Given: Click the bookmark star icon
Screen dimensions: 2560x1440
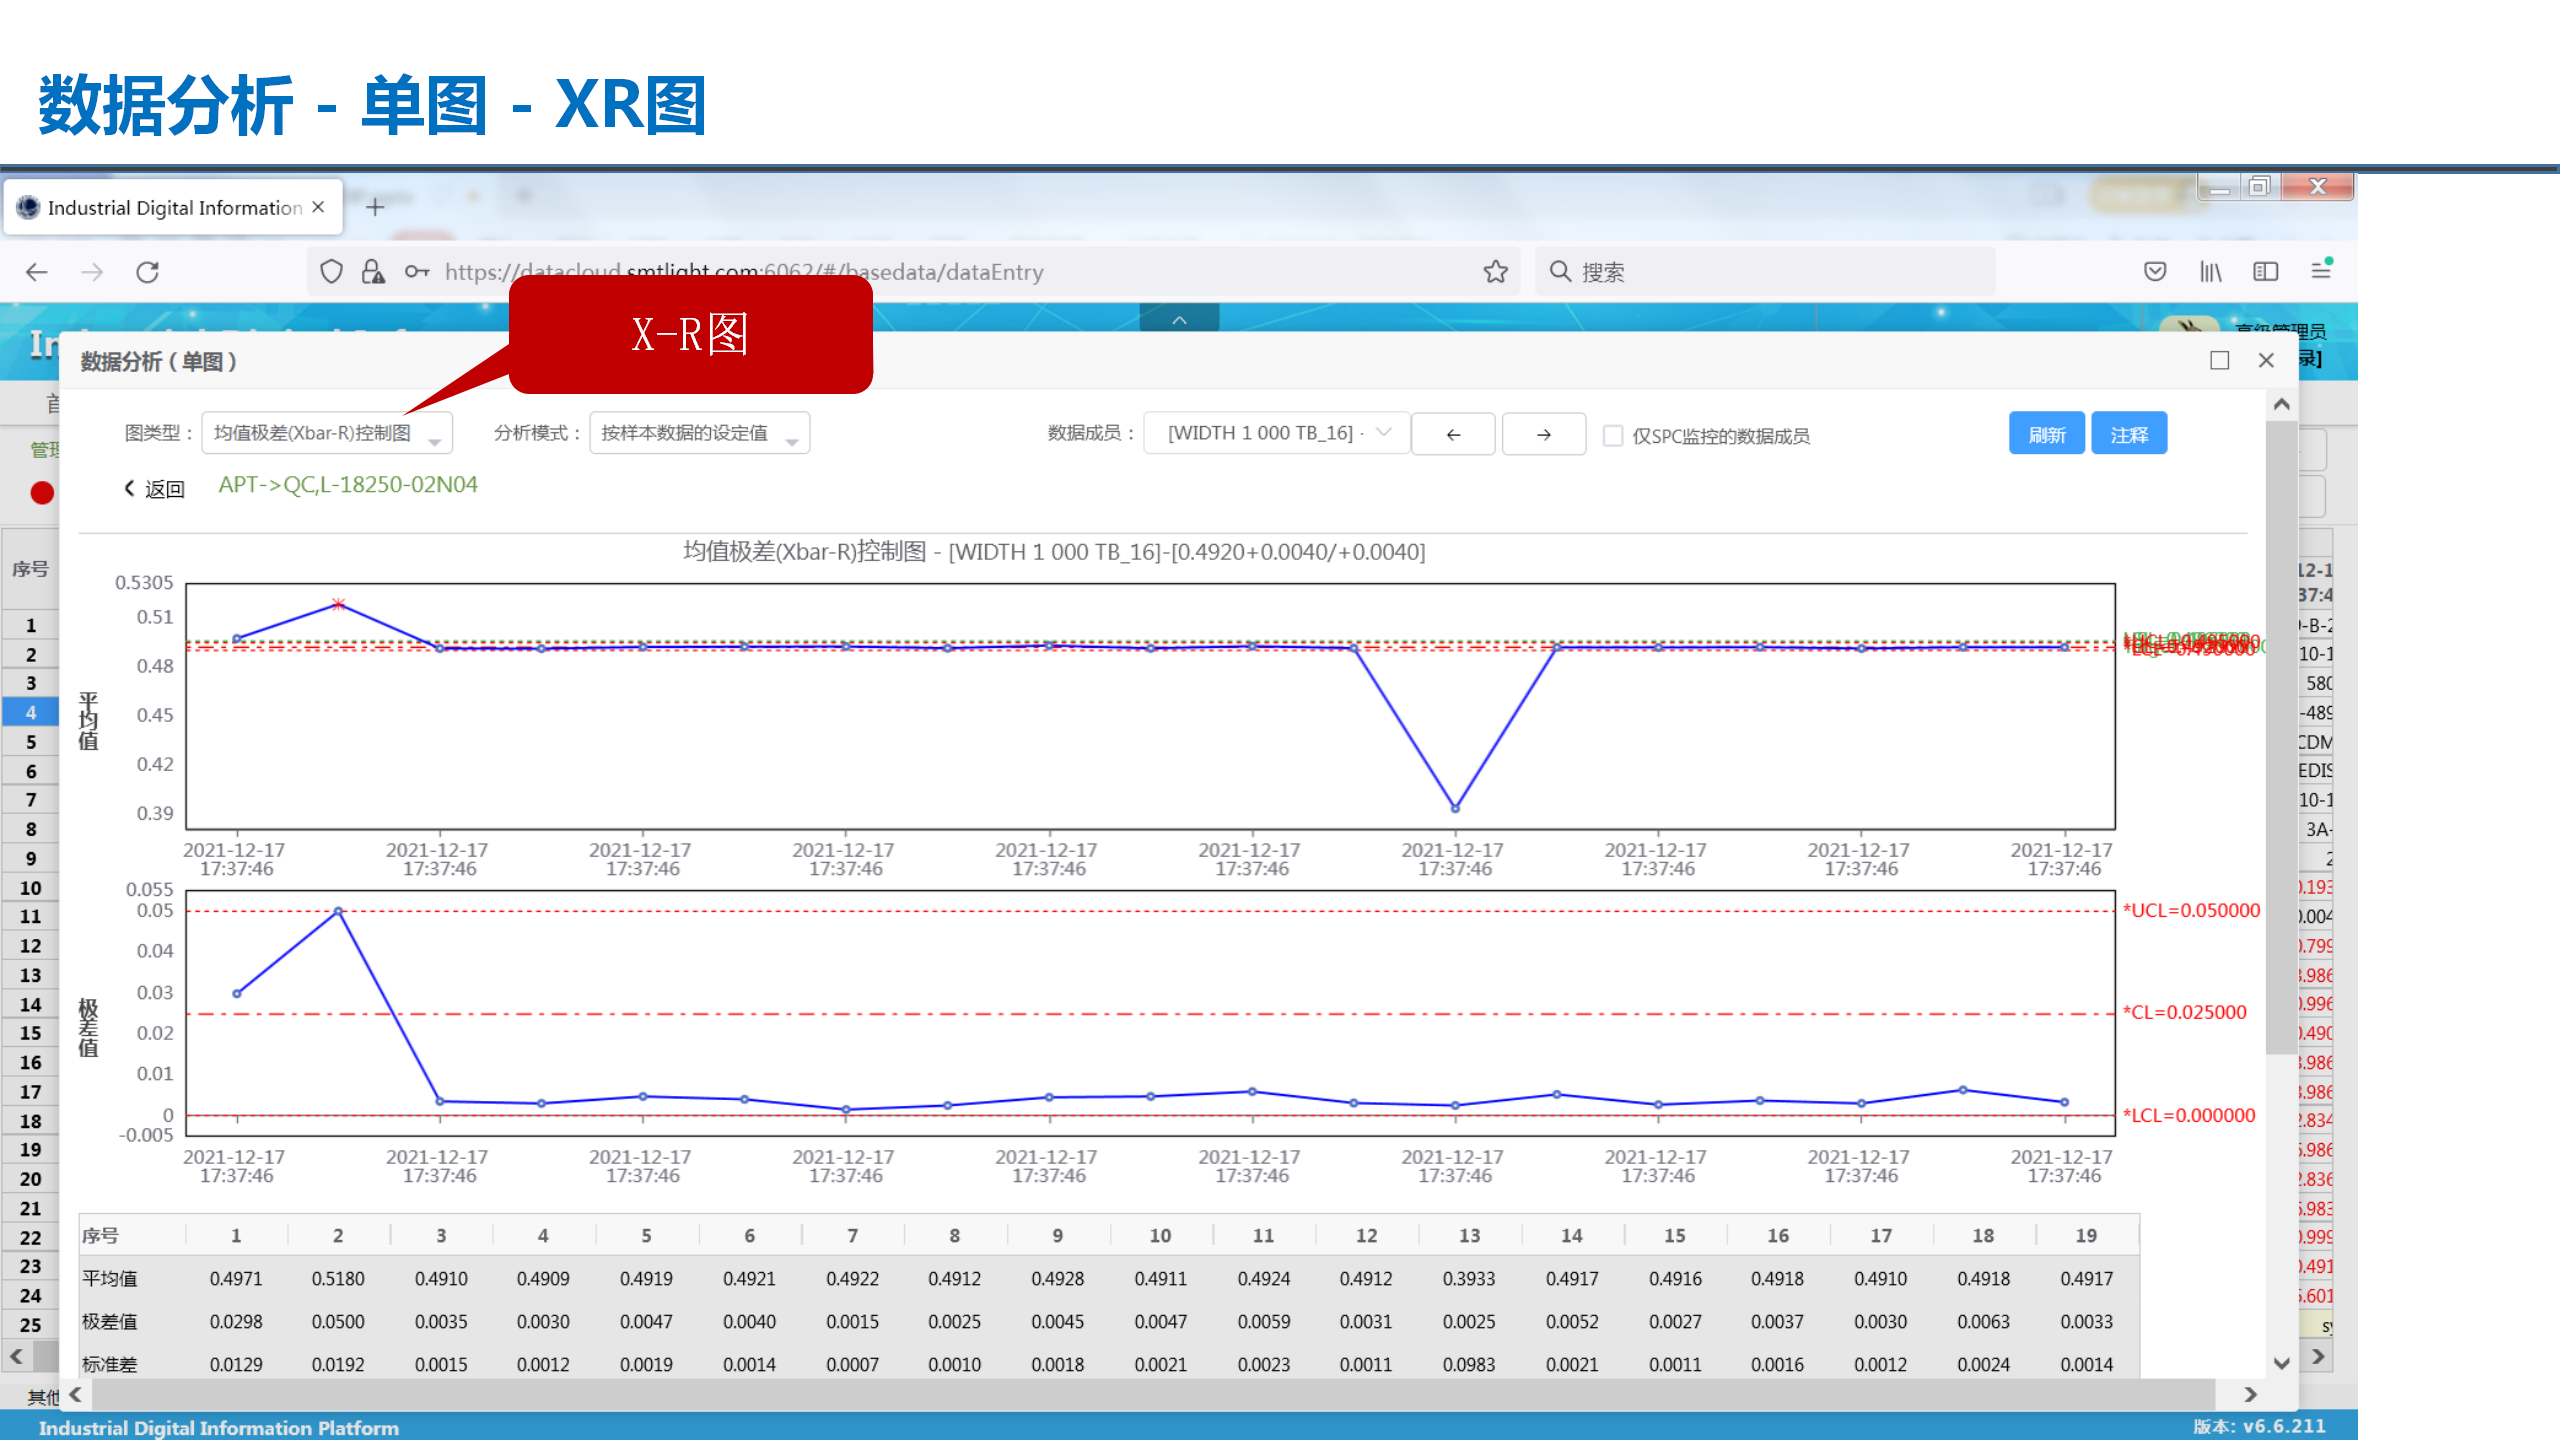Looking at the screenshot, I should 1495,272.
